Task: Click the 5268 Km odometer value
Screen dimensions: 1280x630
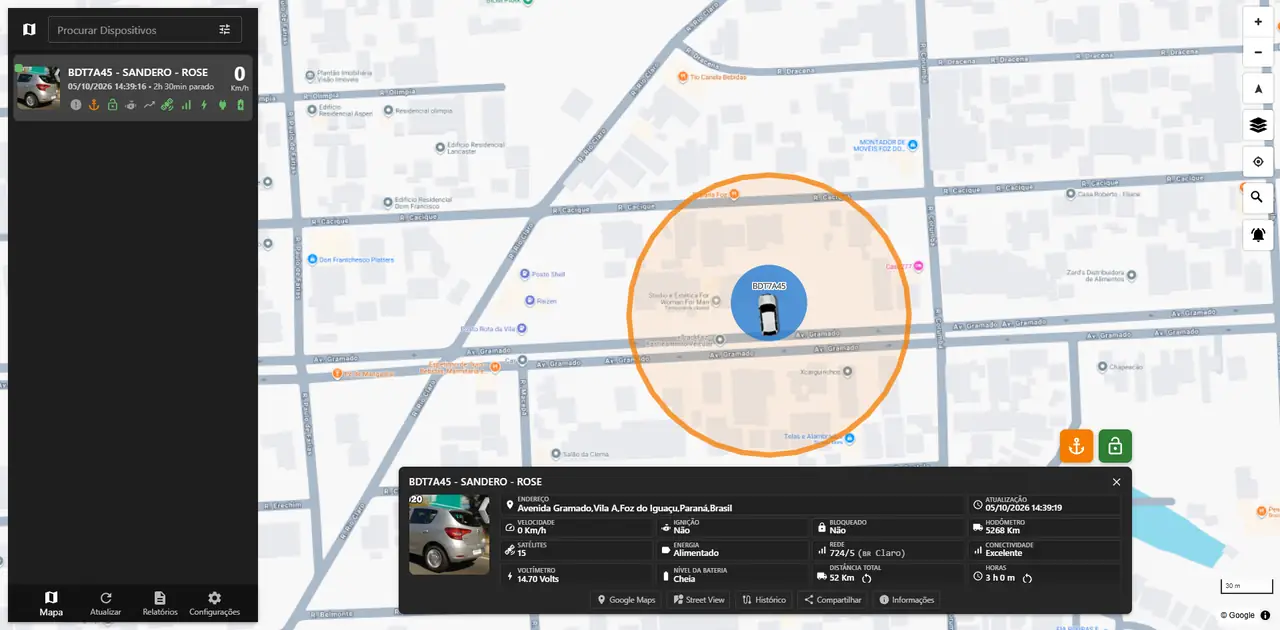Action: 1002,530
